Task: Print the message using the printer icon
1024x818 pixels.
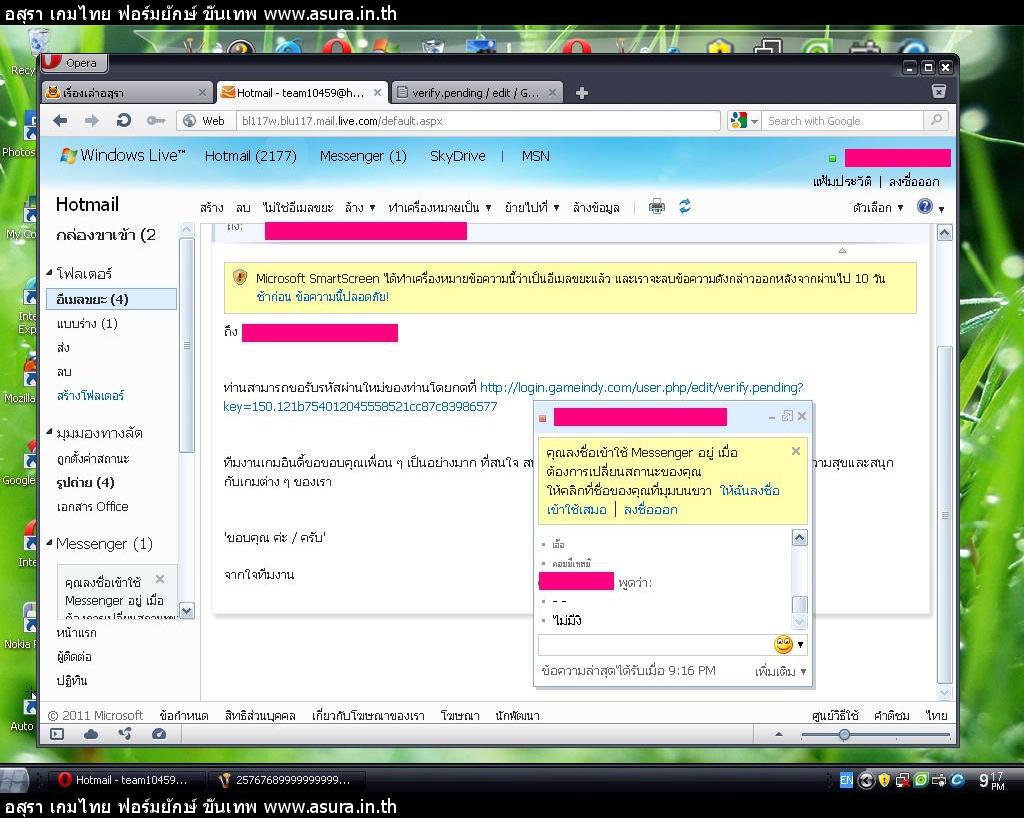Action: 657,207
